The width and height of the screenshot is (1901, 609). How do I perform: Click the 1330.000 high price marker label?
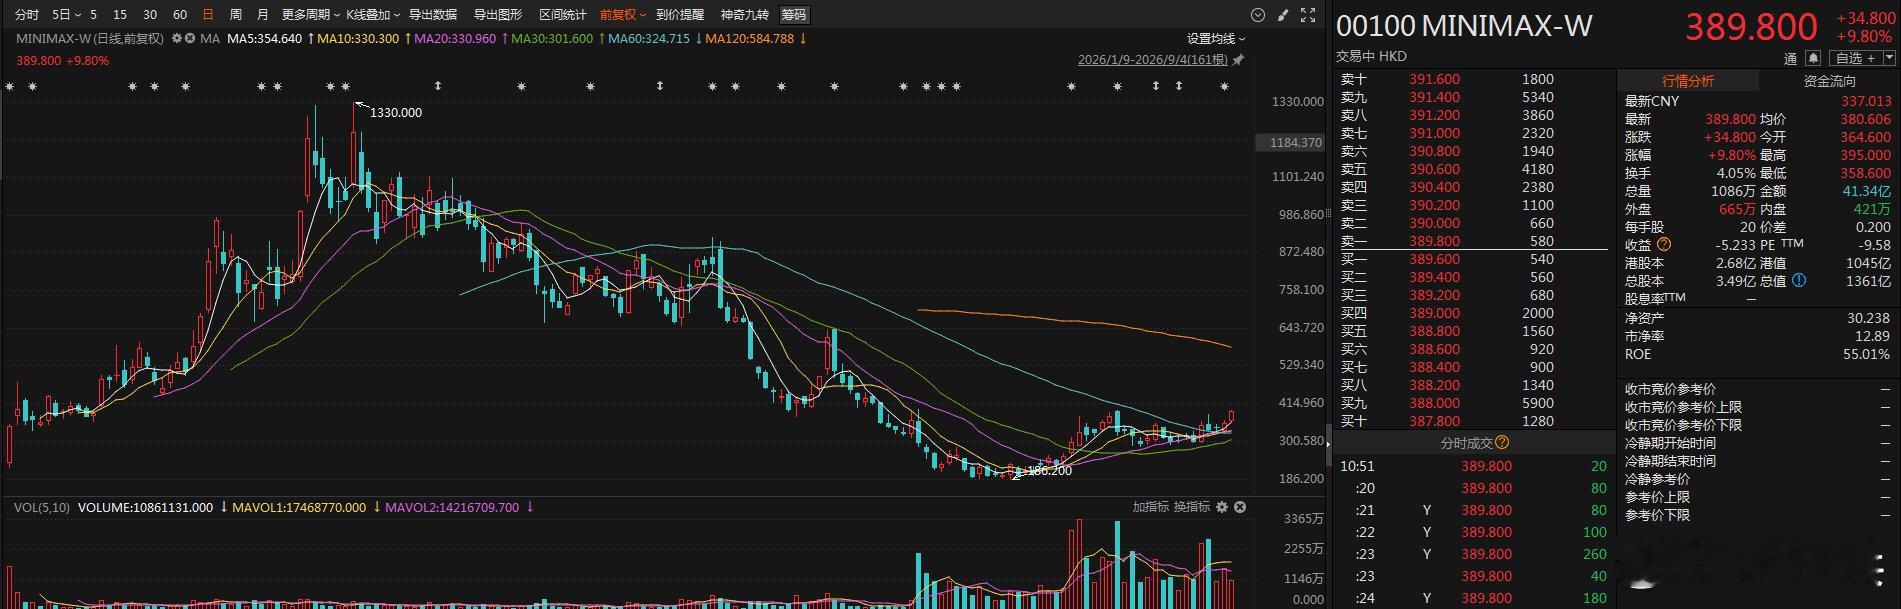coord(396,113)
